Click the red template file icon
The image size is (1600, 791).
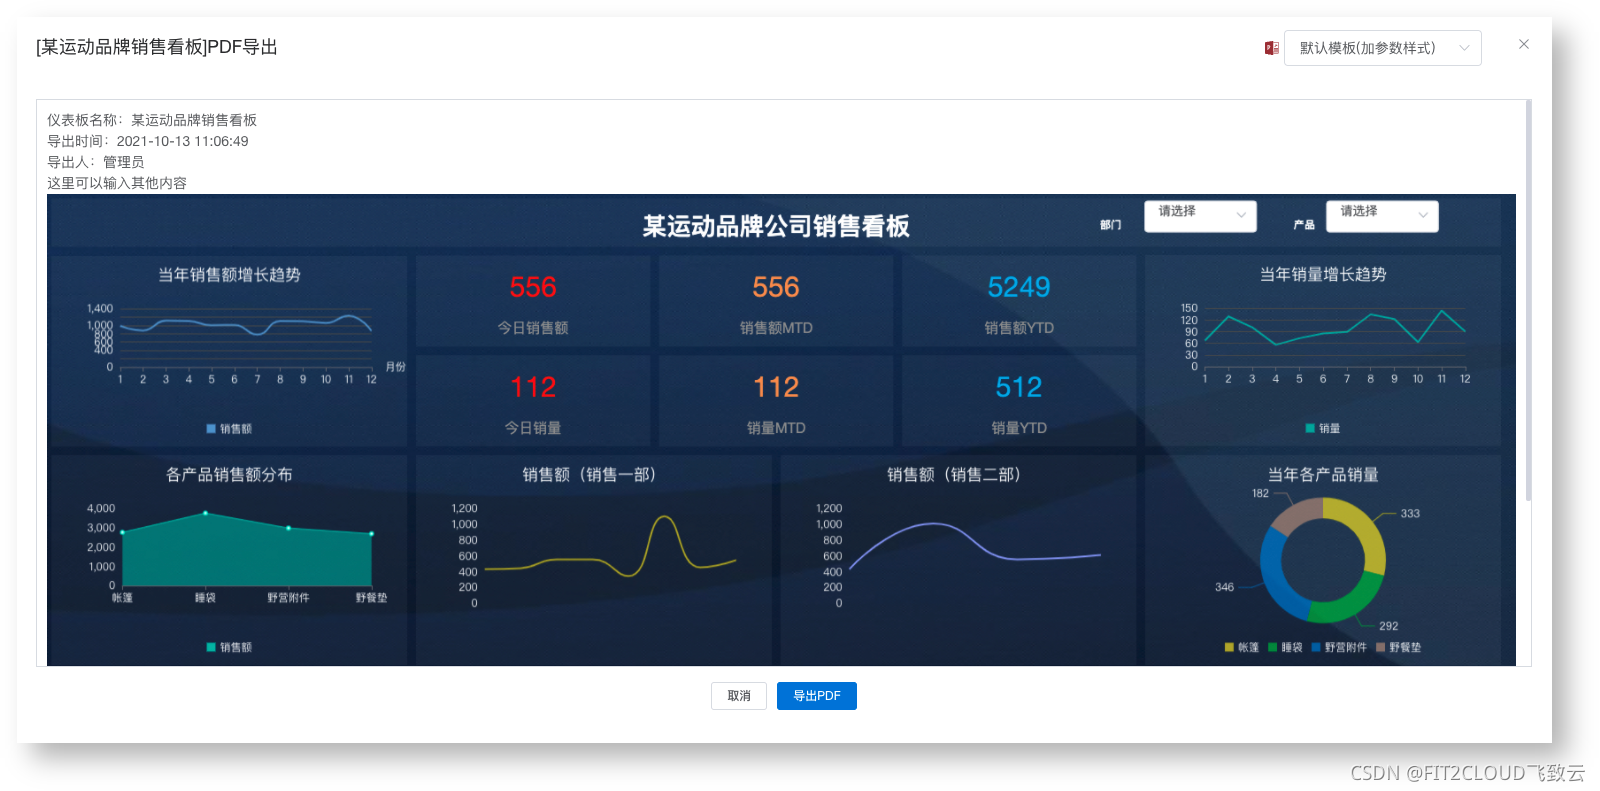pos(1271,48)
